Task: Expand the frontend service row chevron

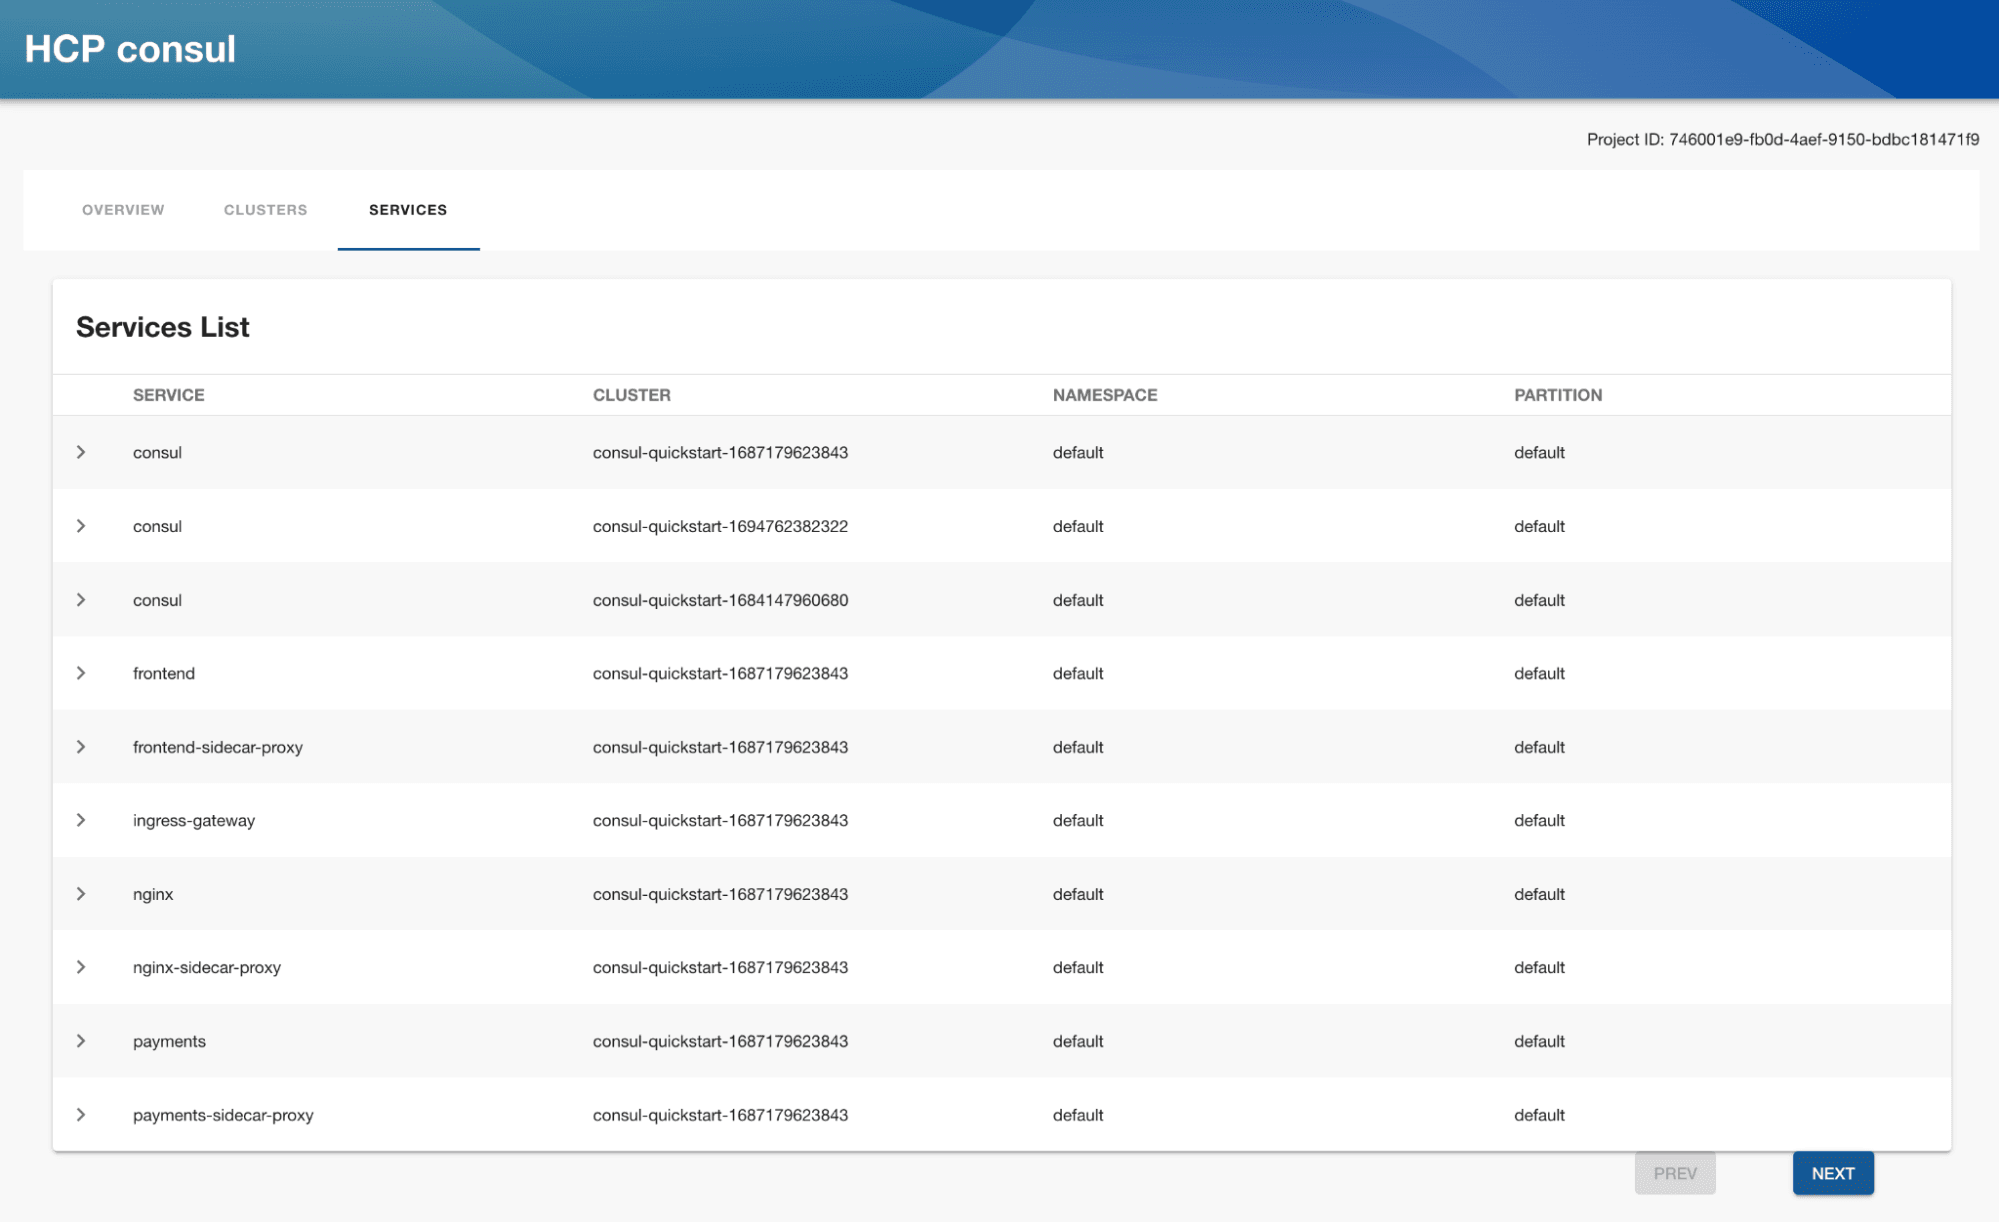Action: (x=81, y=673)
